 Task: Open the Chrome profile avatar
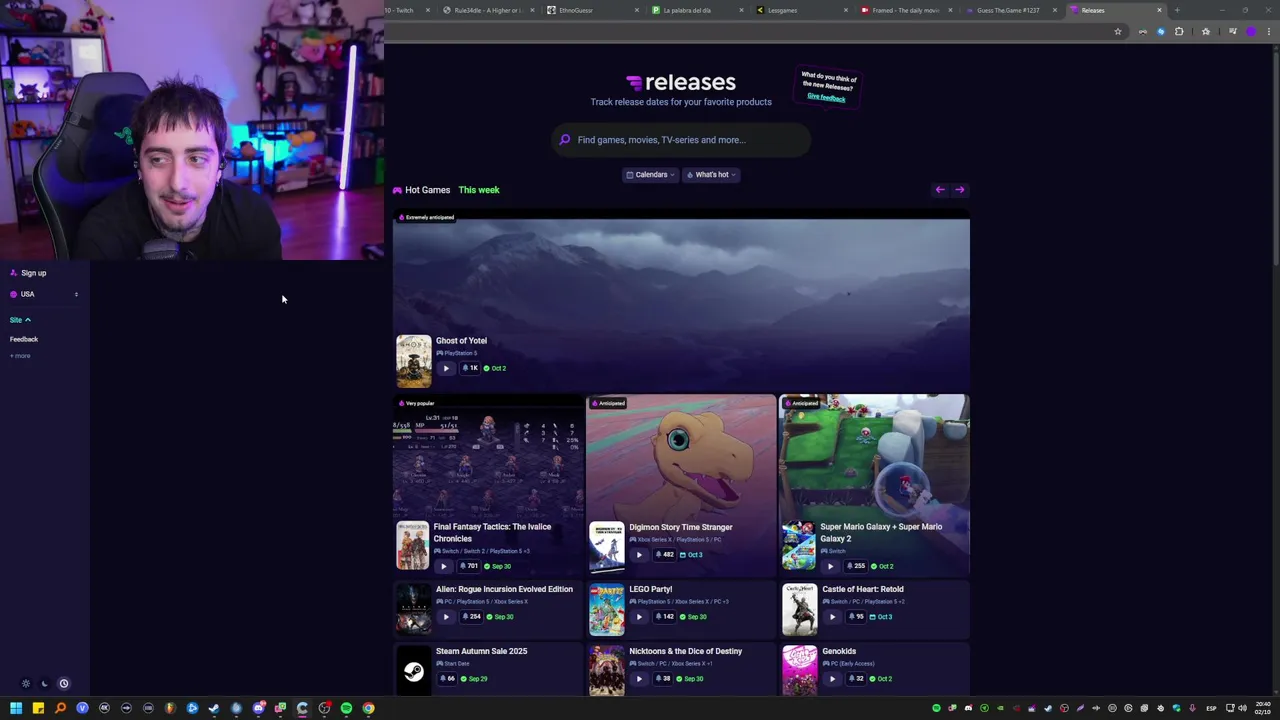1250,32
